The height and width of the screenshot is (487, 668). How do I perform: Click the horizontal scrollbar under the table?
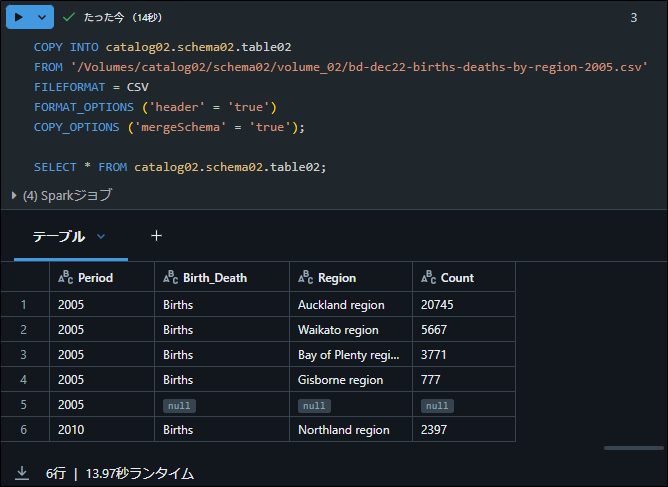pyautogui.click(x=633, y=448)
